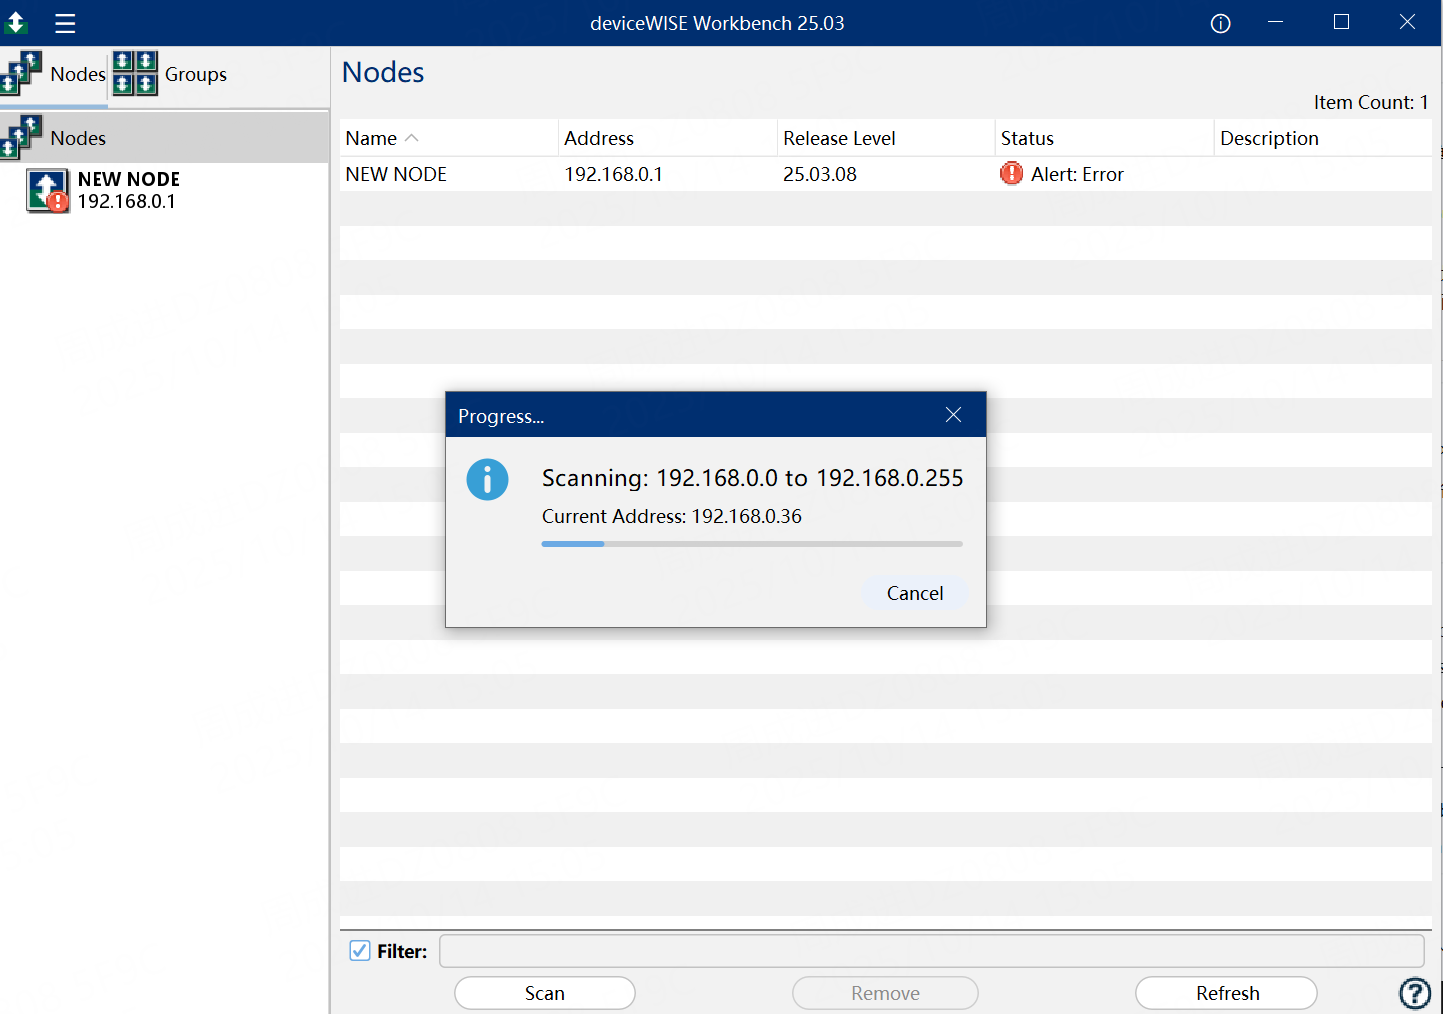1443x1014 pixels.
Task: Switch to the Nodes tab
Action: [54, 75]
